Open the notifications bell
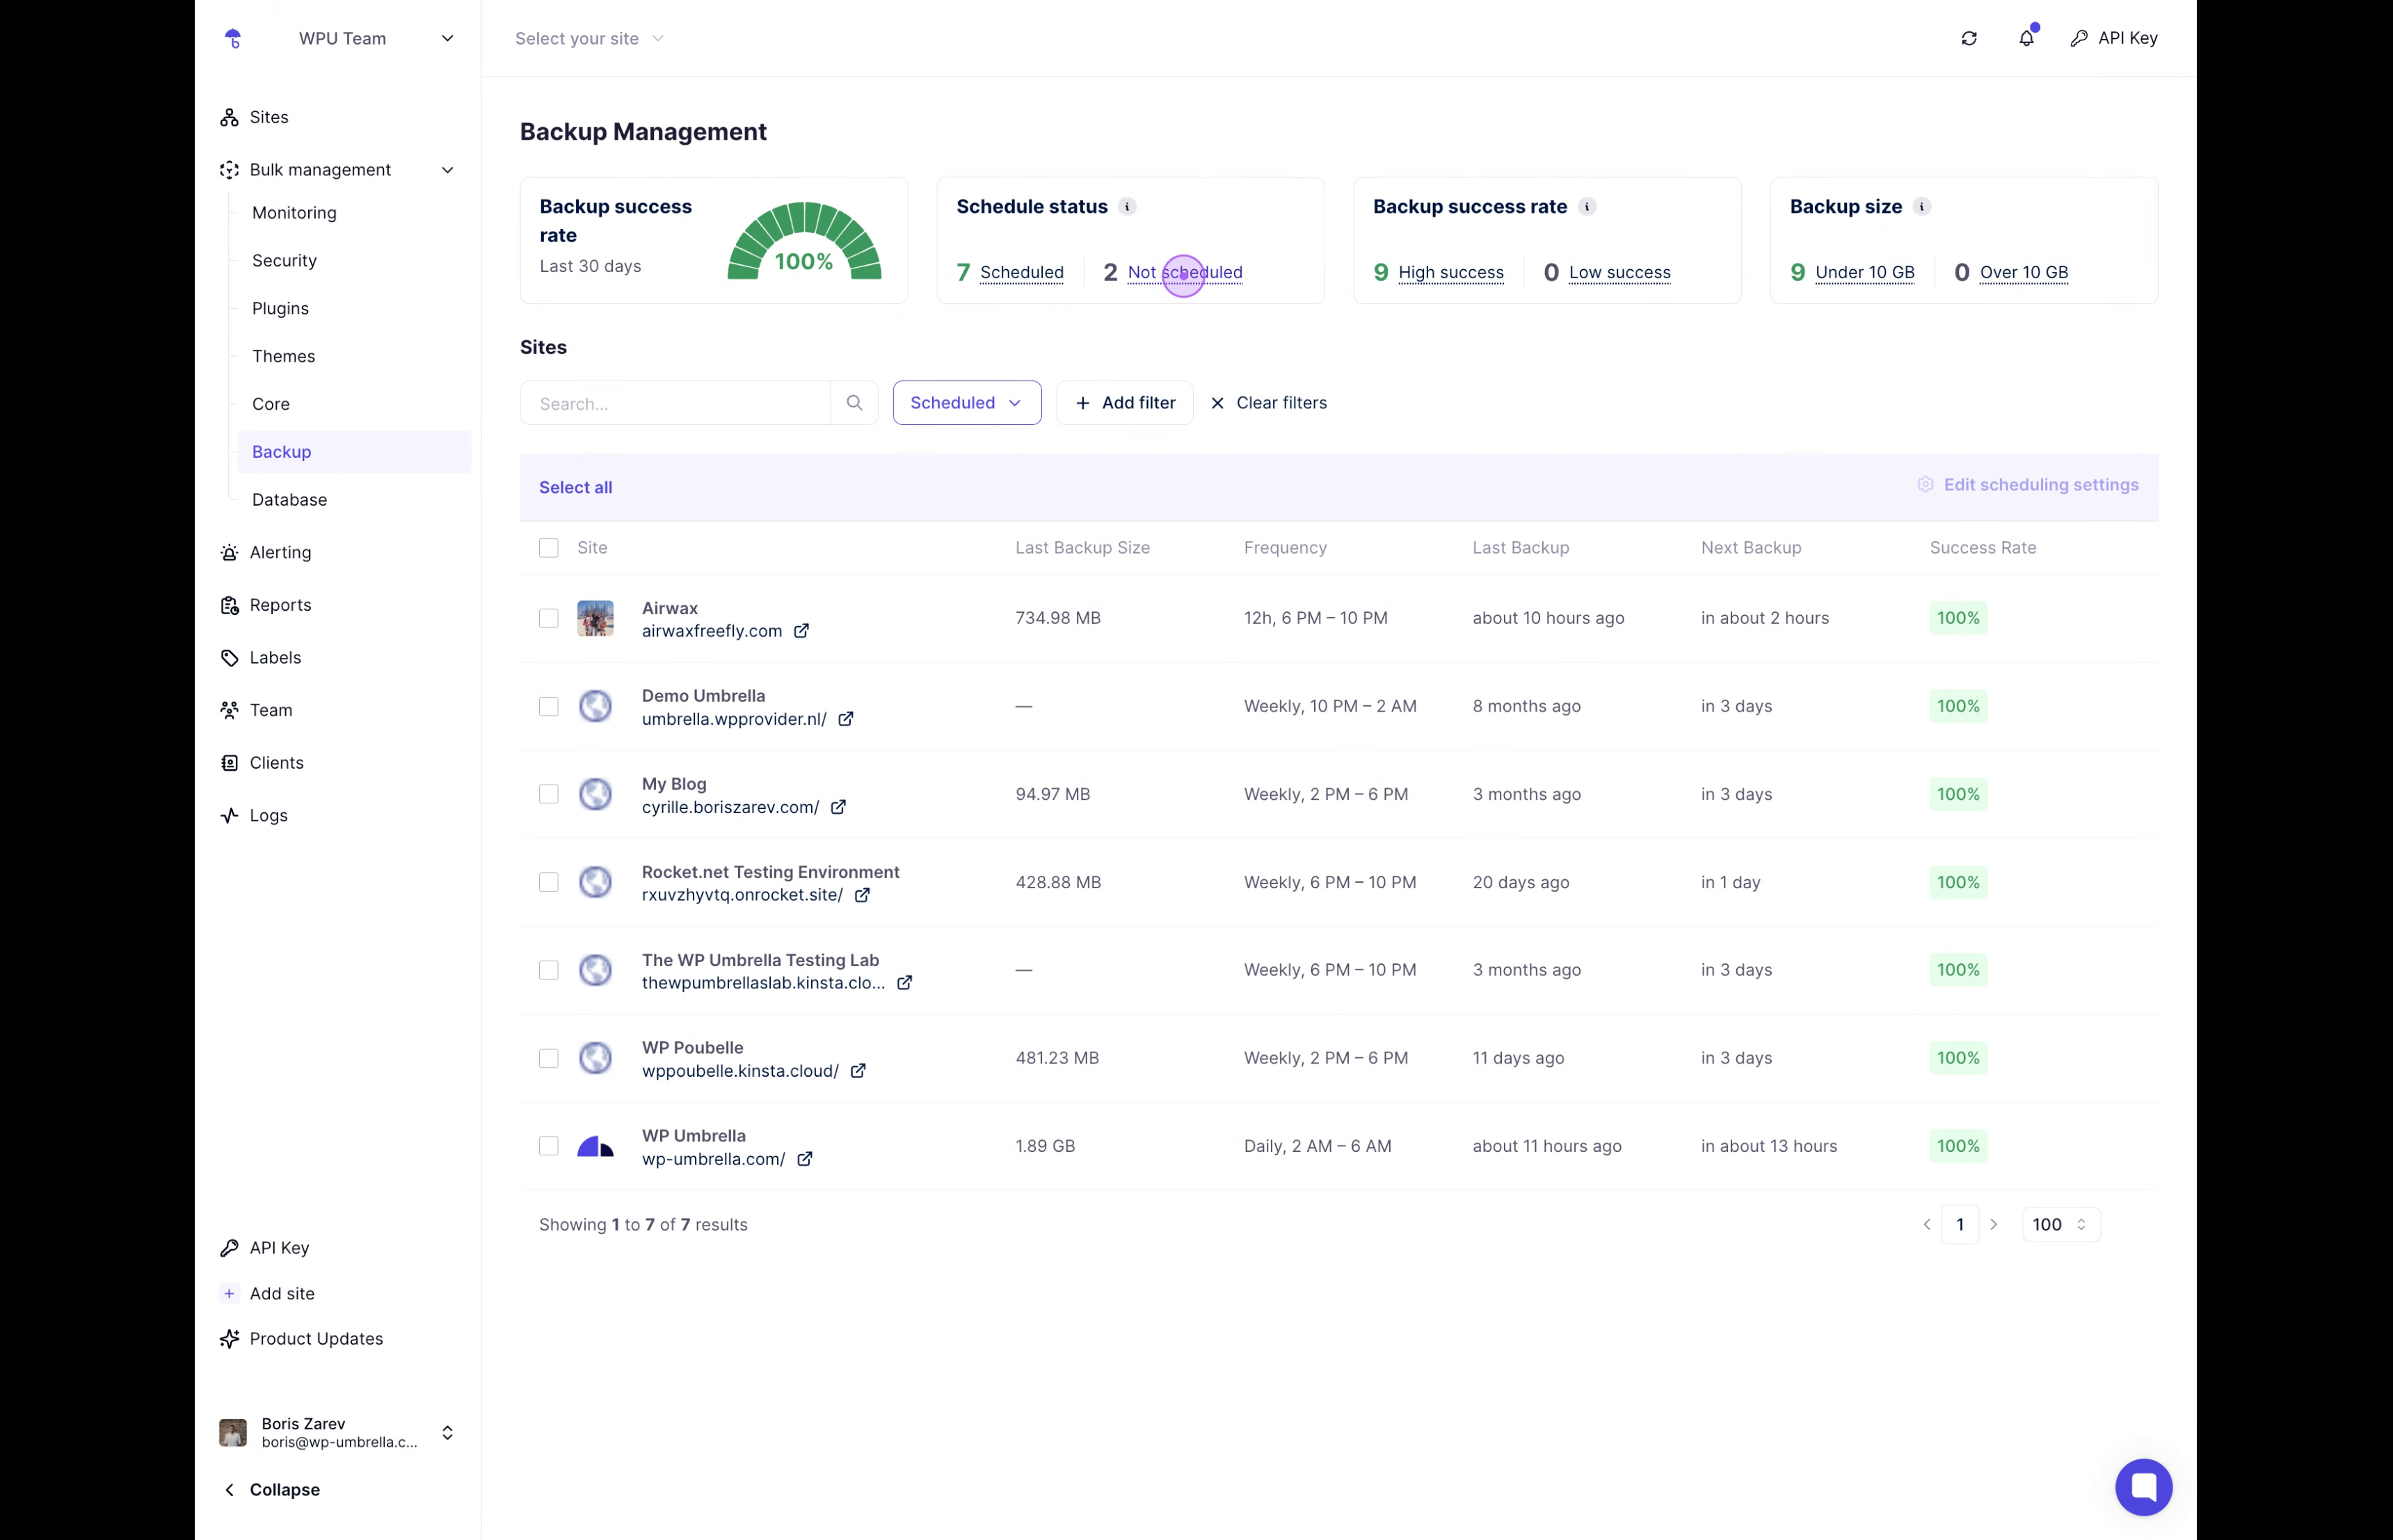Screen dimensions: 2393x1540 coord(2026,38)
